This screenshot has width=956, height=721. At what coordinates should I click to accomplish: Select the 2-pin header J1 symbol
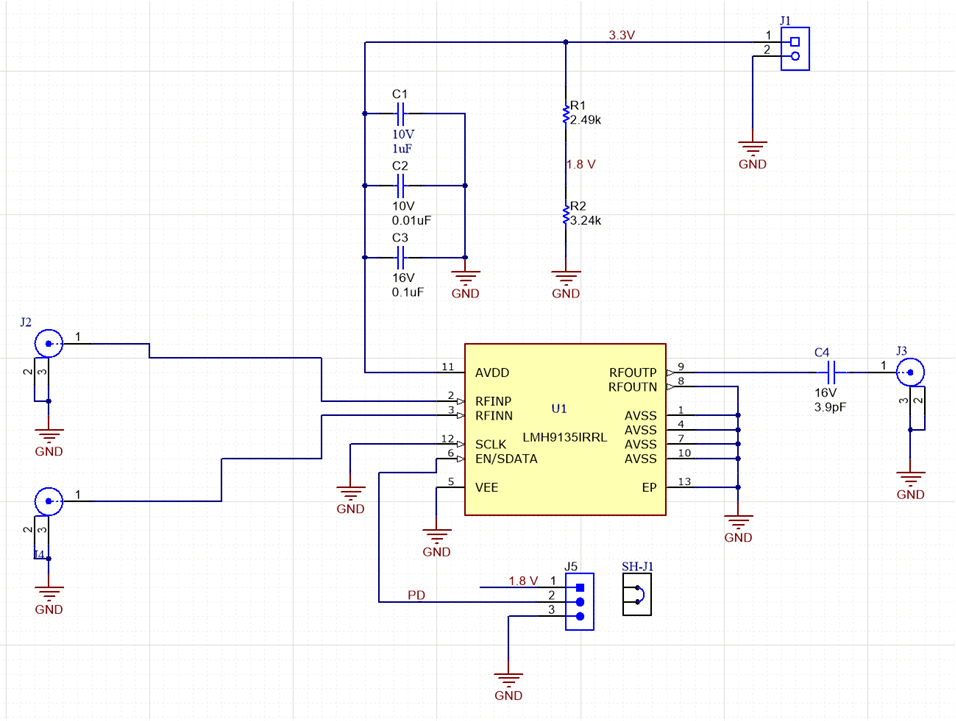point(793,48)
